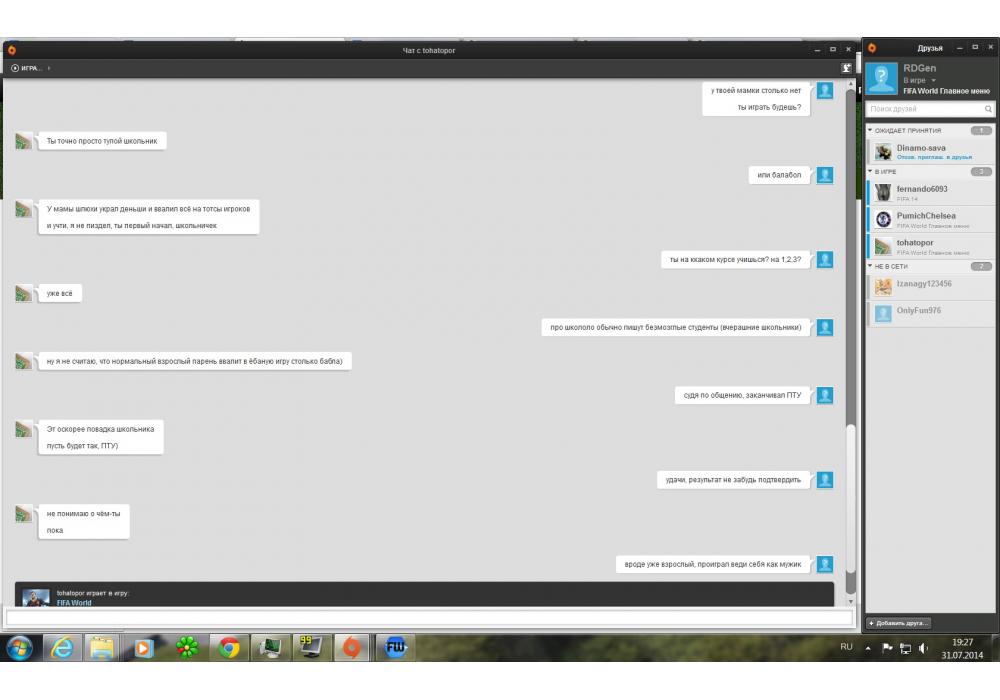
Task: Open File Explorer folder on taskbar
Action: click(101, 648)
